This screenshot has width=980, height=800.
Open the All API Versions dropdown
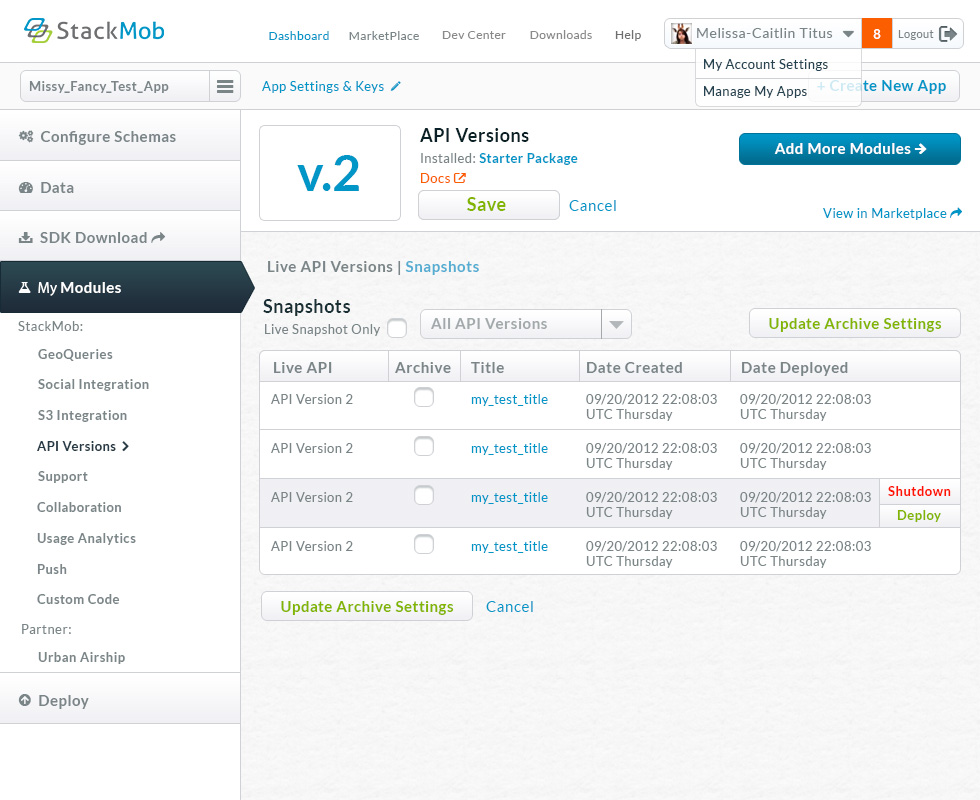[x=526, y=324]
